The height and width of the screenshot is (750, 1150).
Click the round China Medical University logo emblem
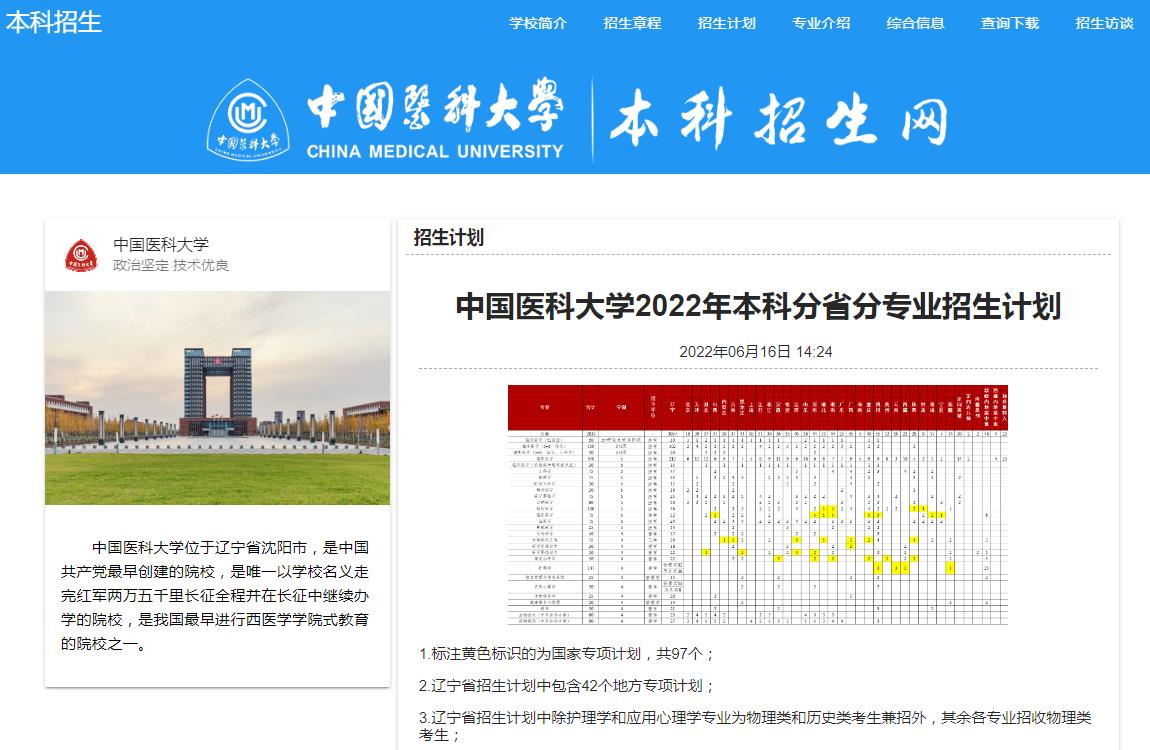point(248,120)
